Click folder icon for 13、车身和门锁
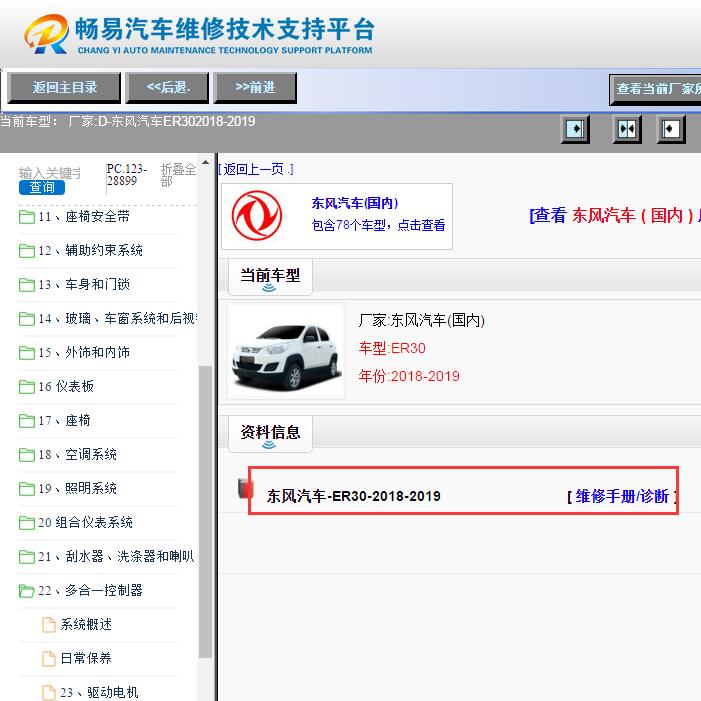701x701 pixels. (27, 285)
